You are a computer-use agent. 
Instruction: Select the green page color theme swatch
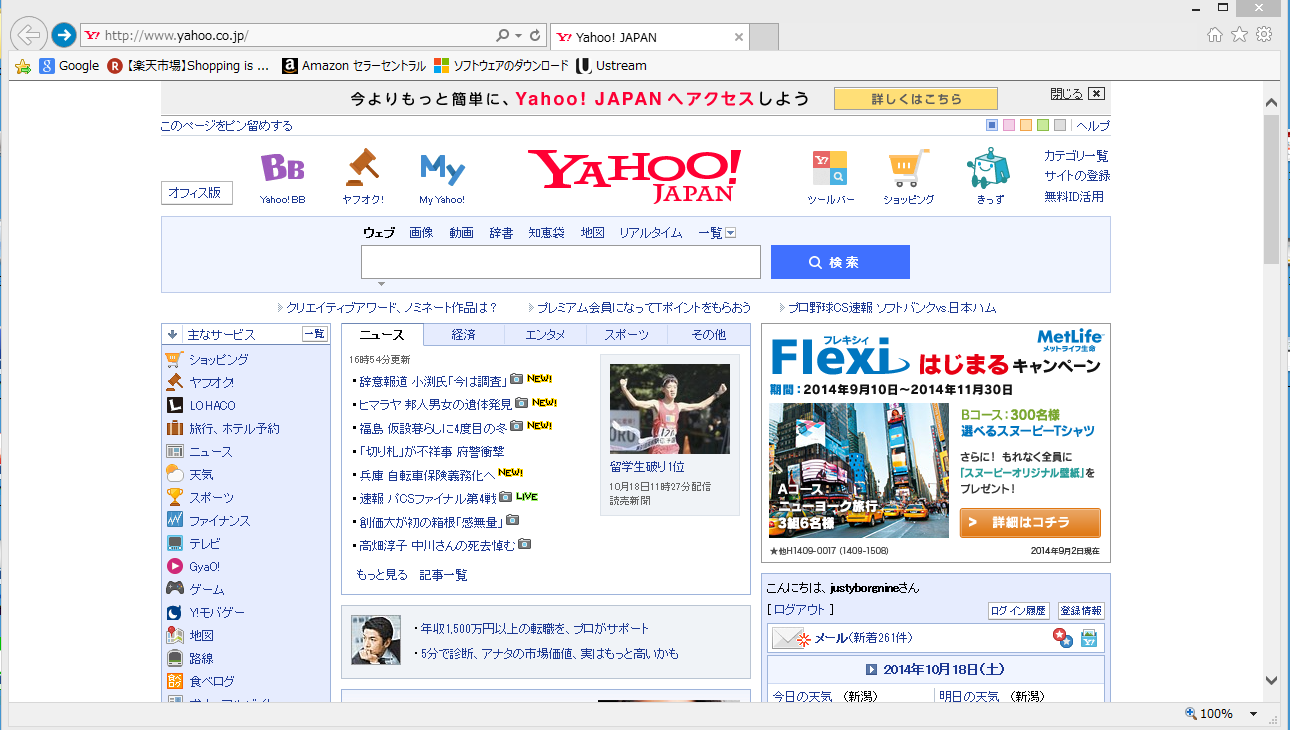(1043, 125)
